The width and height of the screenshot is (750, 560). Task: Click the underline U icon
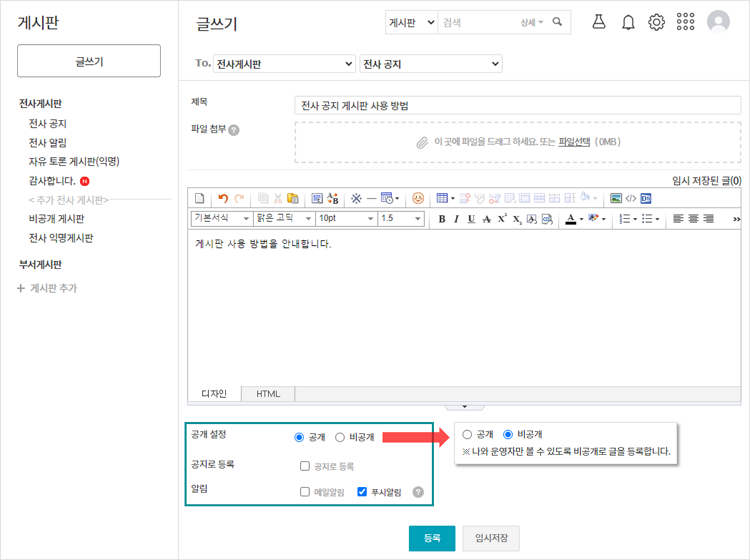click(471, 219)
